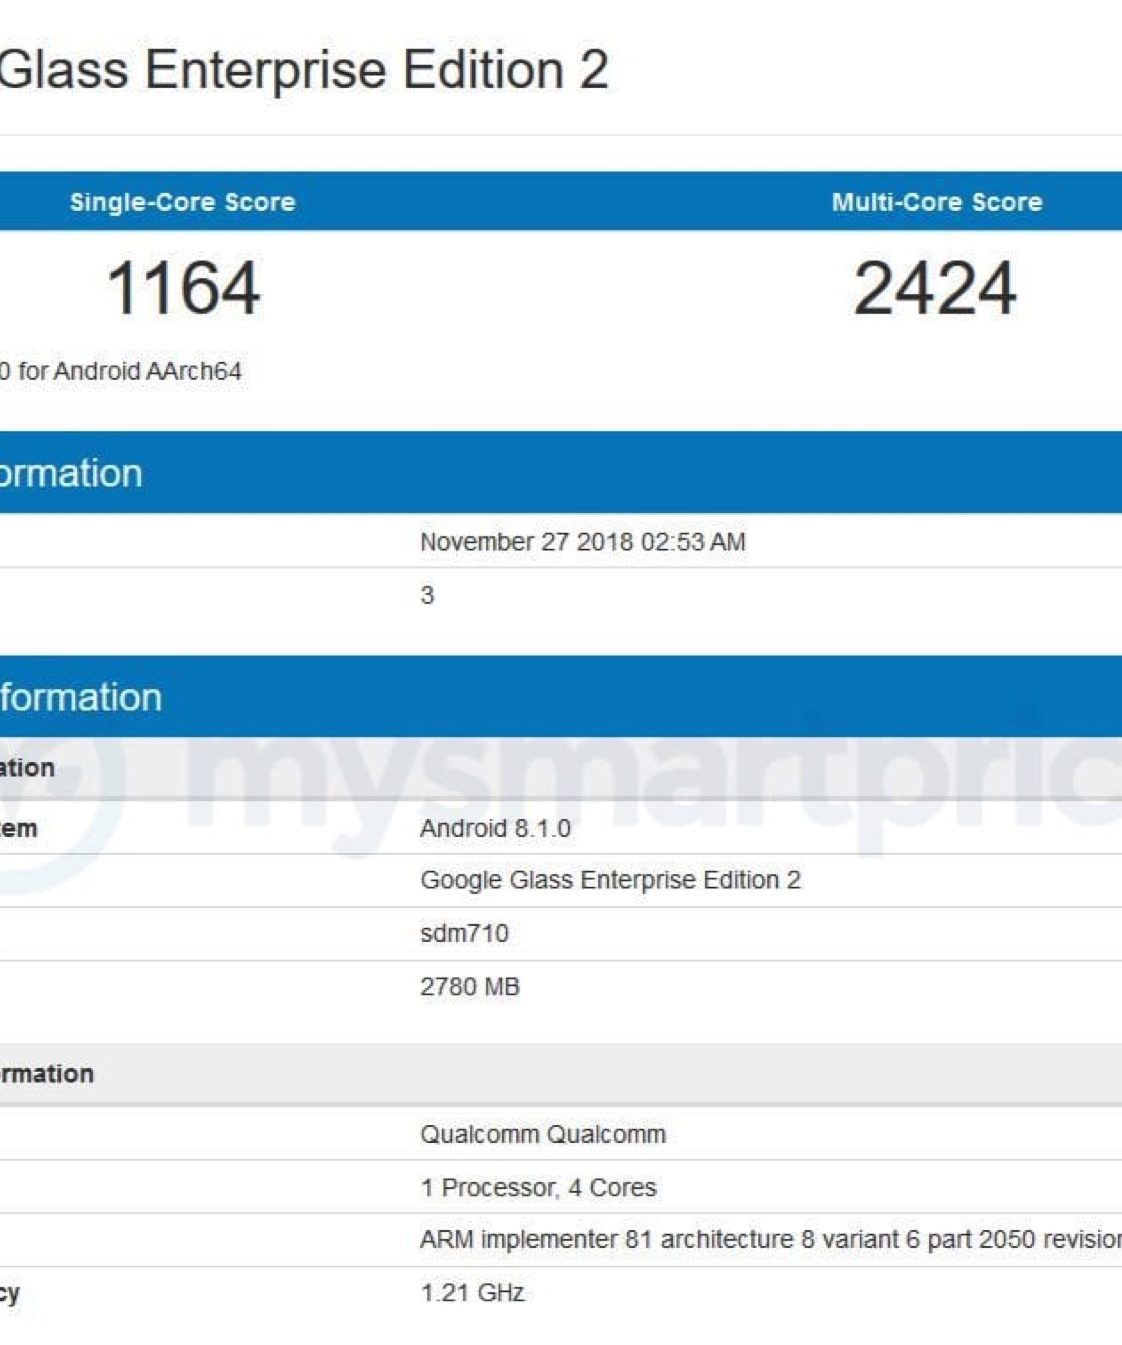
Task: Click the blue section header above the date row
Action: [x=560, y=473]
